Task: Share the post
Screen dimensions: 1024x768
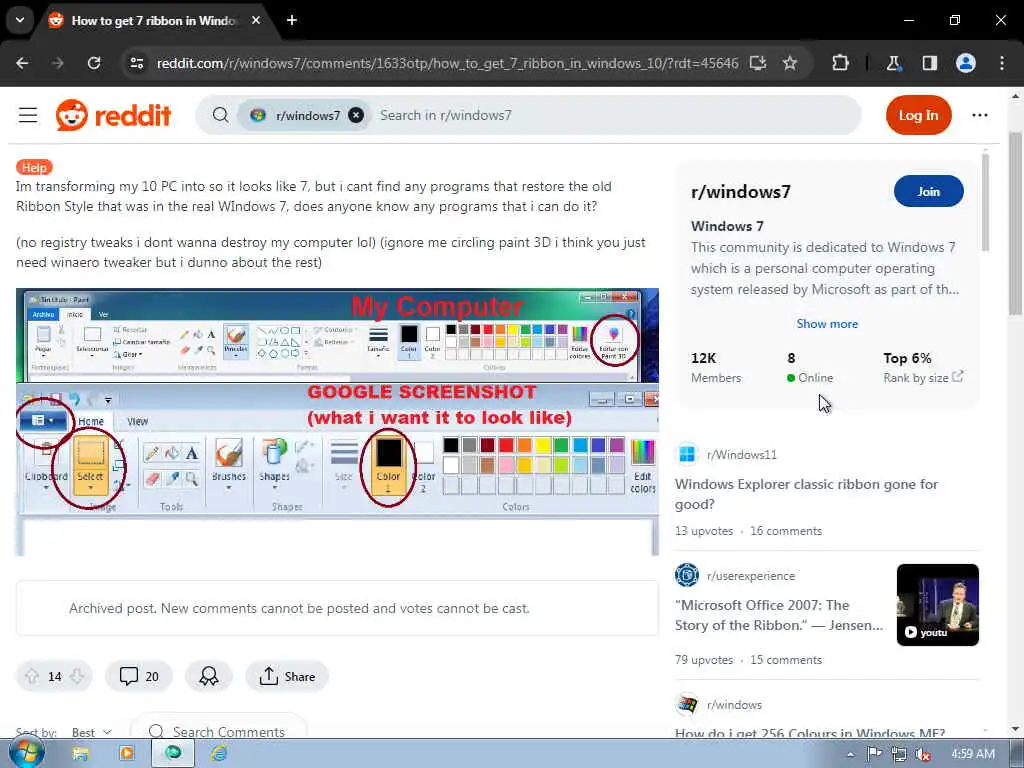Action: pos(287,677)
